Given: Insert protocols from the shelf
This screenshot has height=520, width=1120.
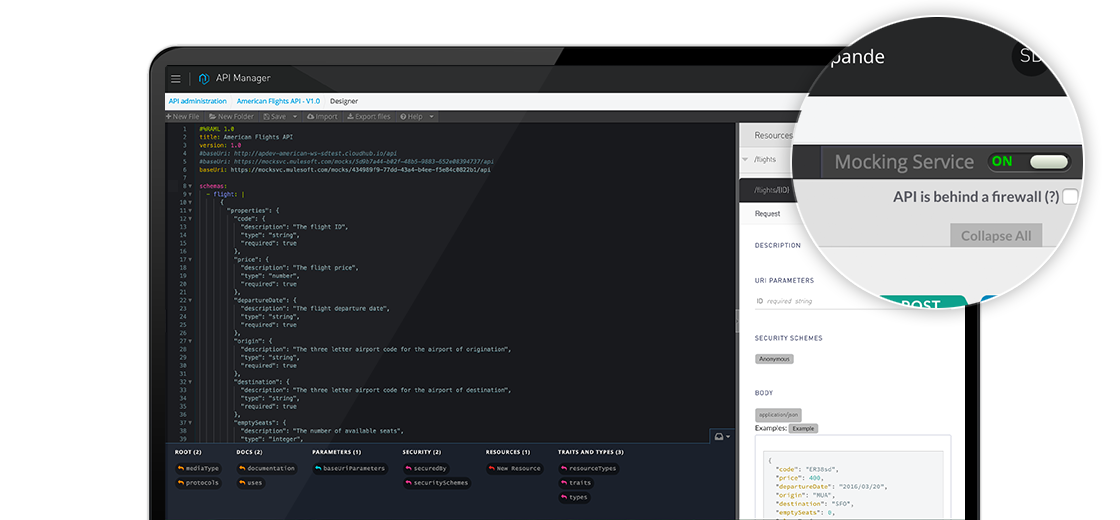Looking at the screenshot, I should point(199,483).
